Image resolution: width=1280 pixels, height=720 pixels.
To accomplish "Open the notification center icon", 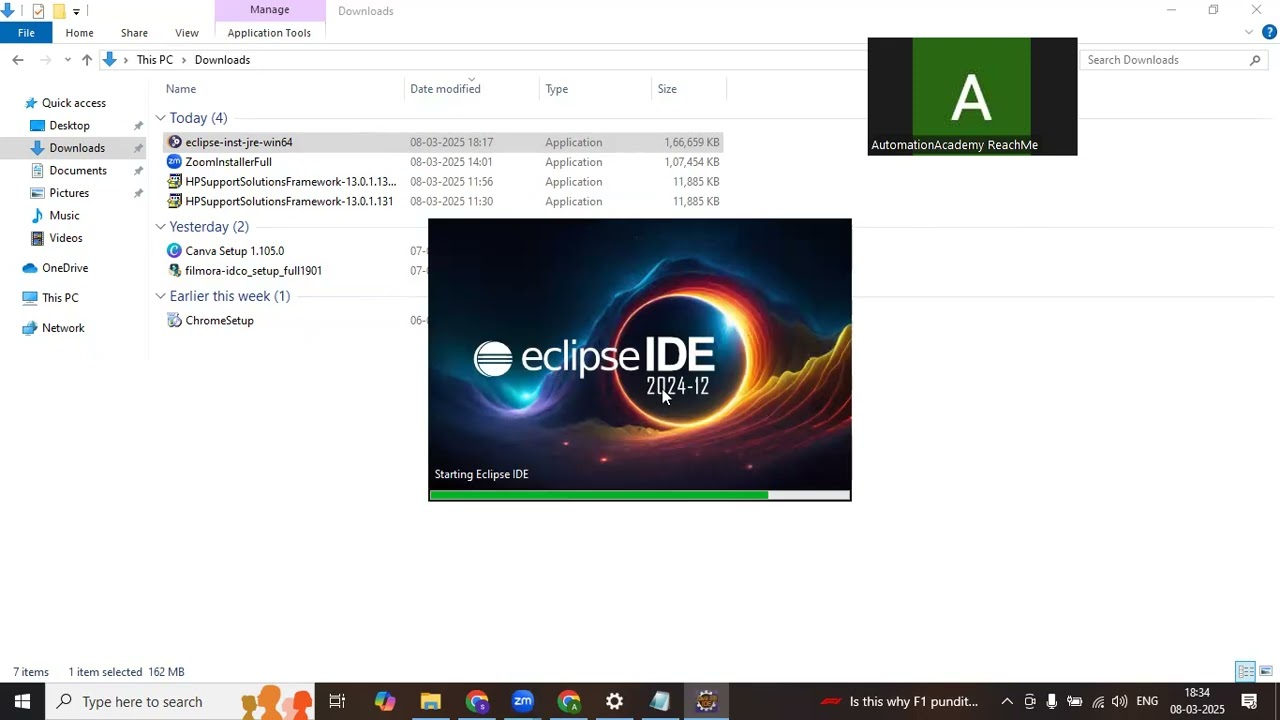I will 1249,701.
